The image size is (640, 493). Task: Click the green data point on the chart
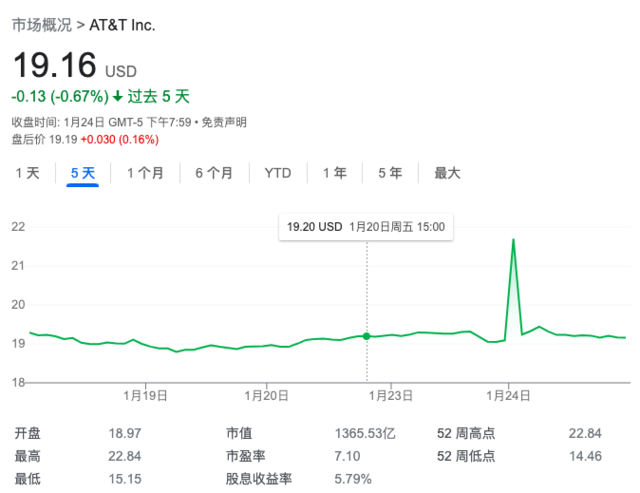pos(366,336)
